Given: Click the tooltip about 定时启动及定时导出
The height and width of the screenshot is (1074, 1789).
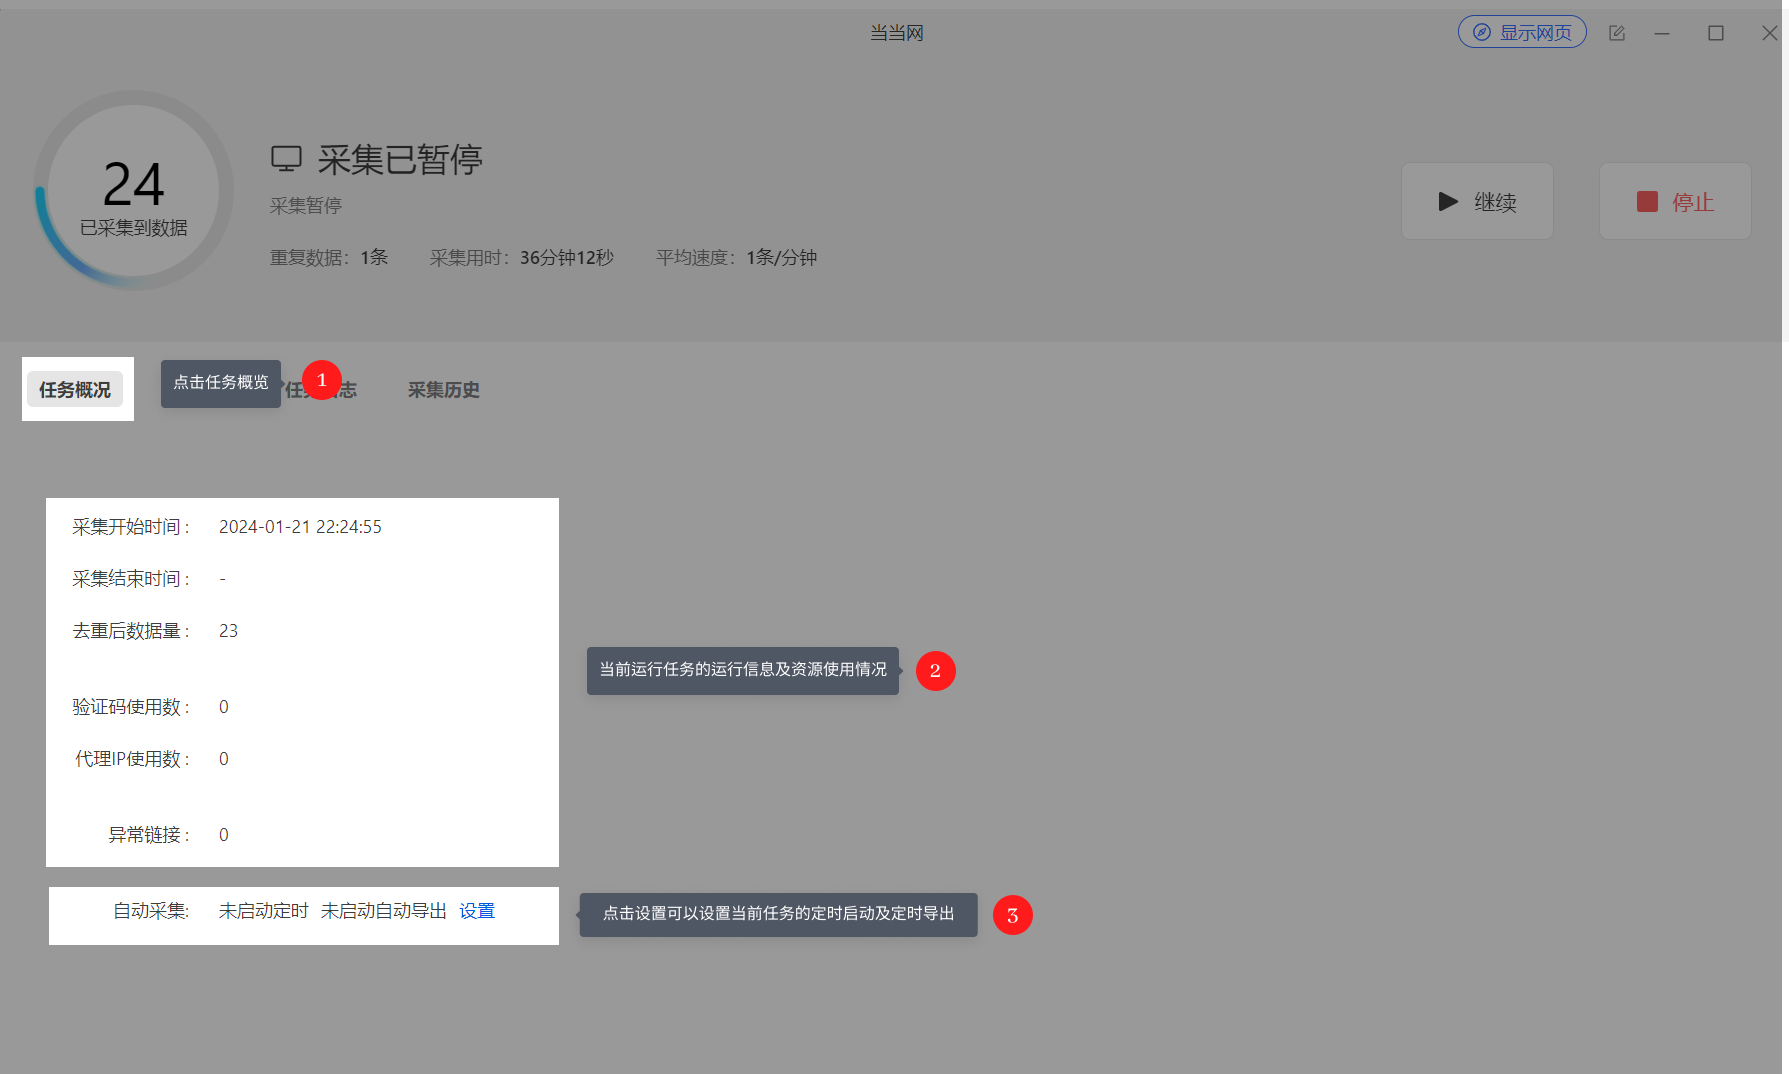Looking at the screenshot, I should [778, 914].
